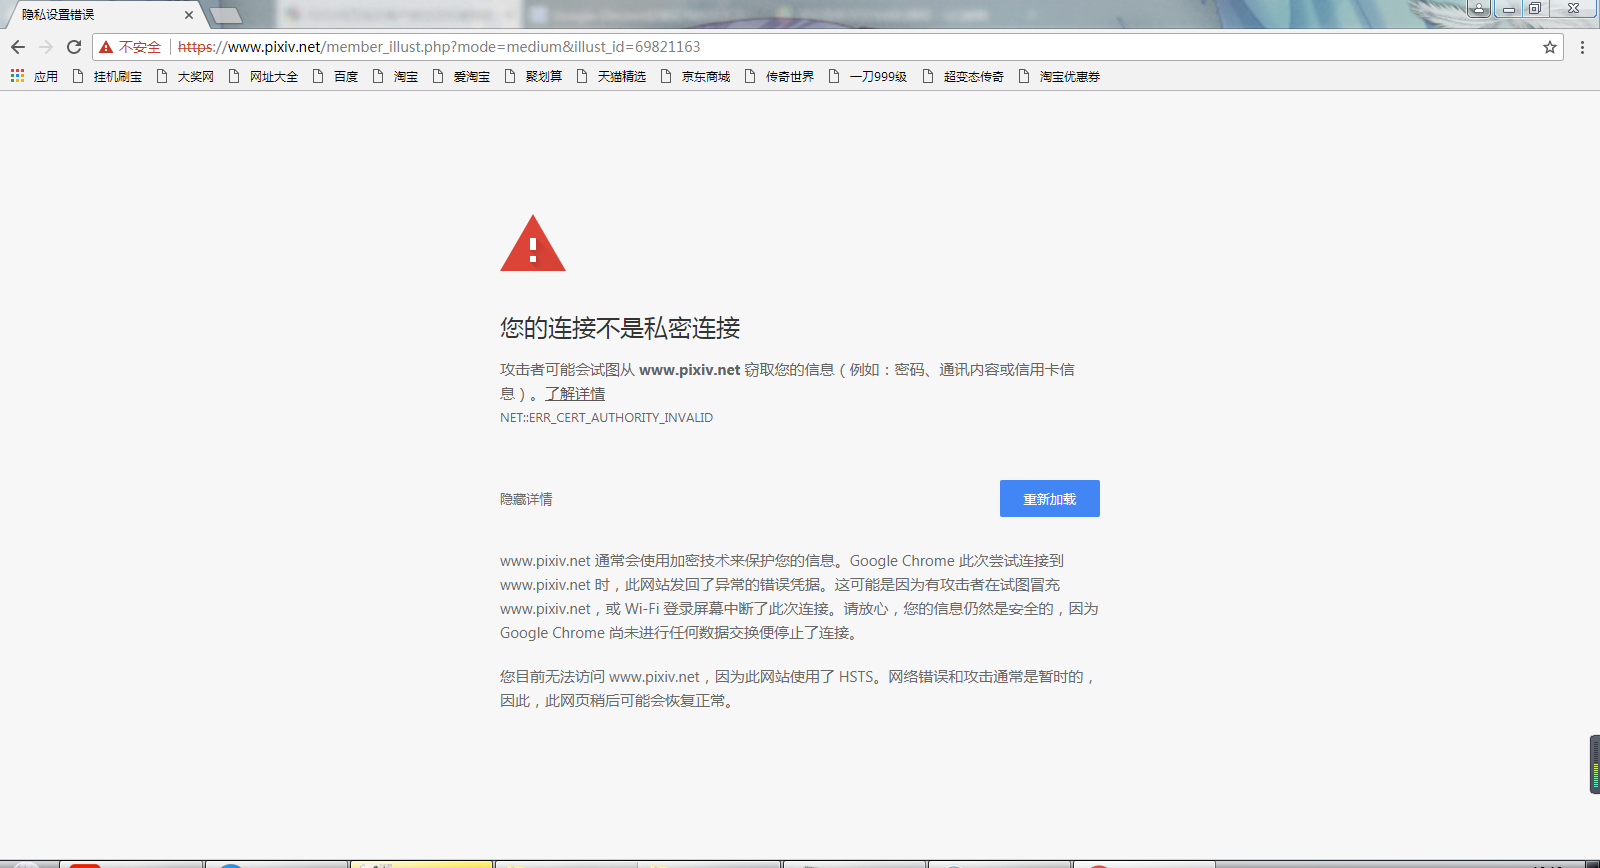Open the 超变态传奇 bookmark

tap(963, 76)
